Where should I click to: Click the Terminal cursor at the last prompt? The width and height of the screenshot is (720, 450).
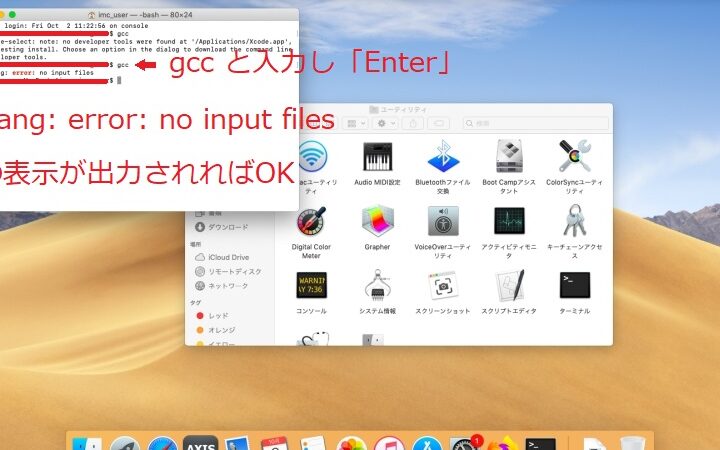click(119, 80)
